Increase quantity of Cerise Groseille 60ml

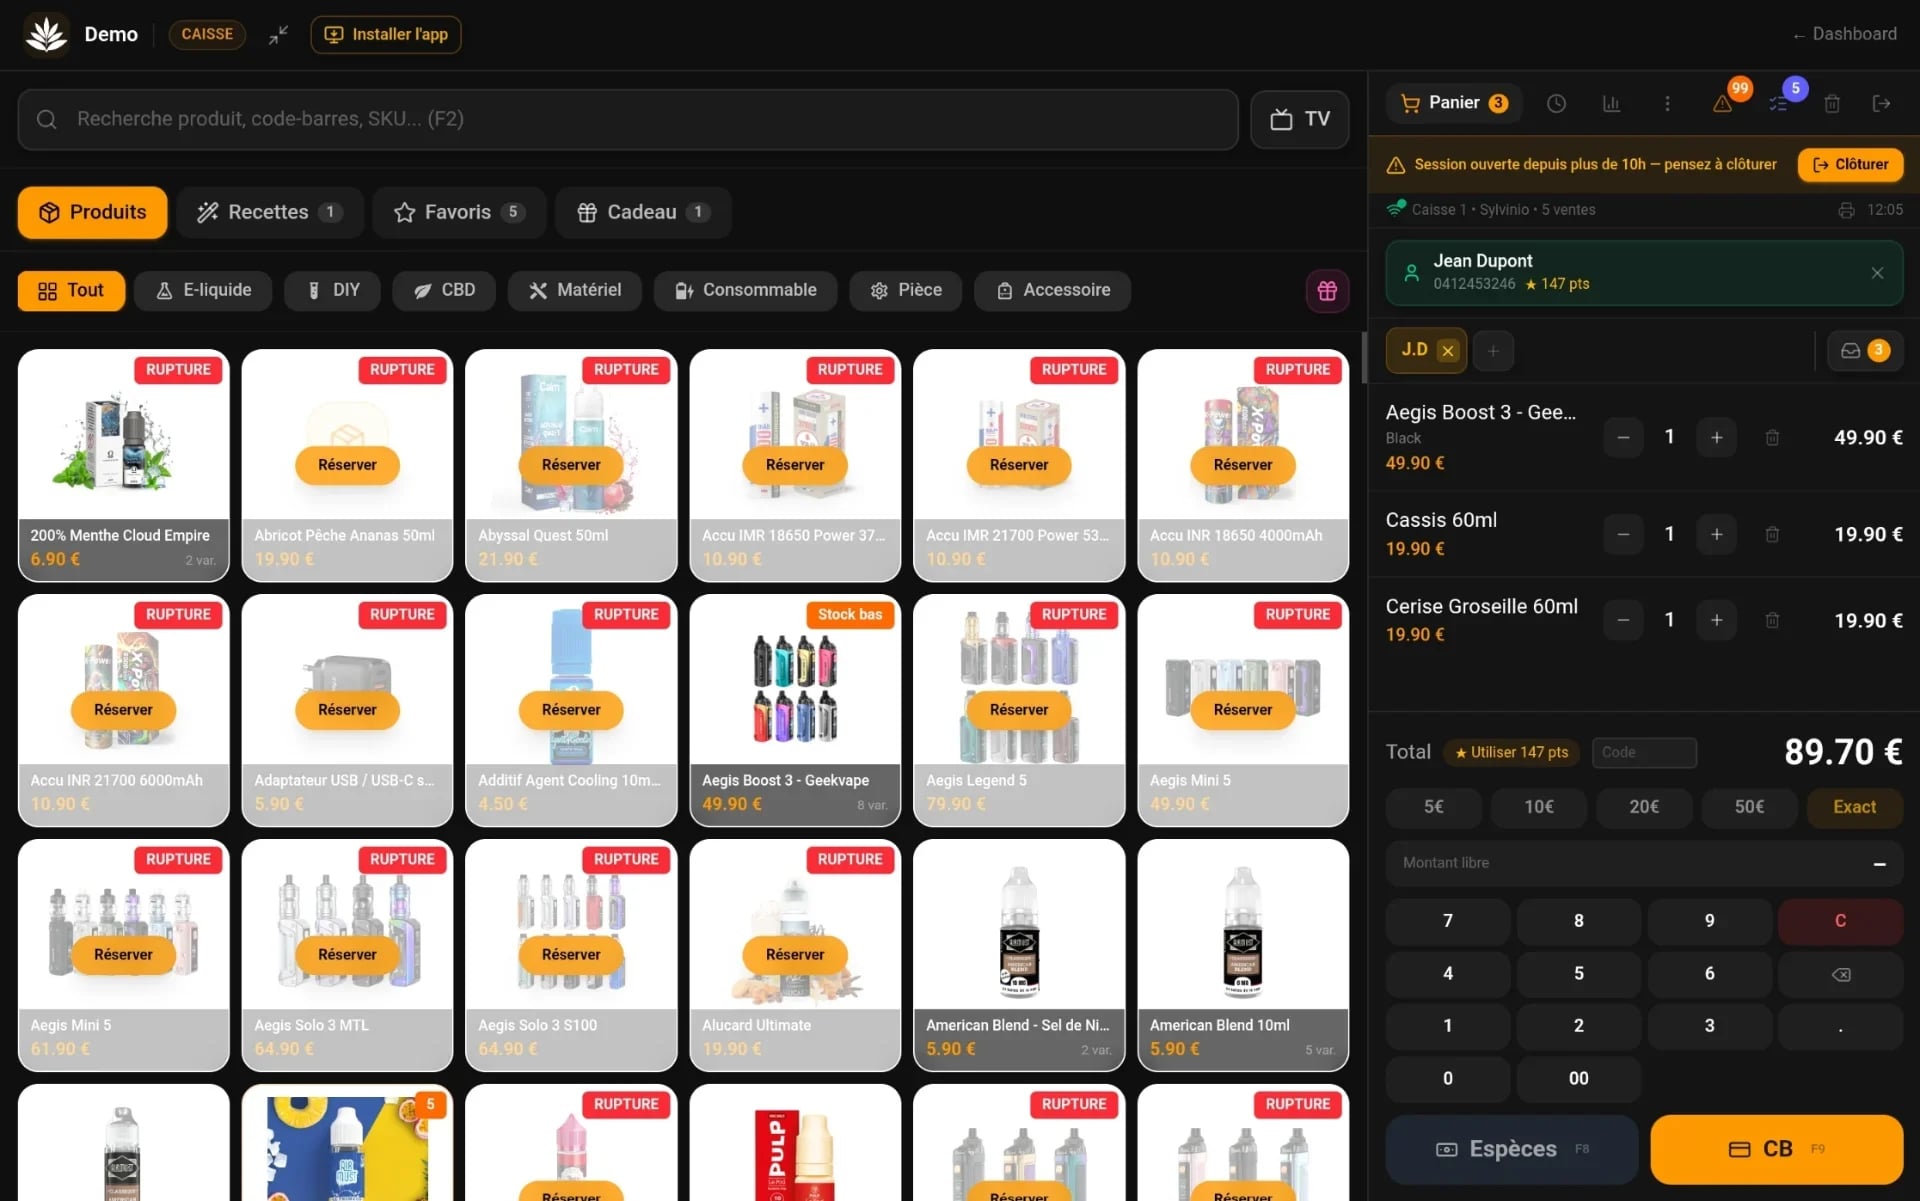point(1716,620)
